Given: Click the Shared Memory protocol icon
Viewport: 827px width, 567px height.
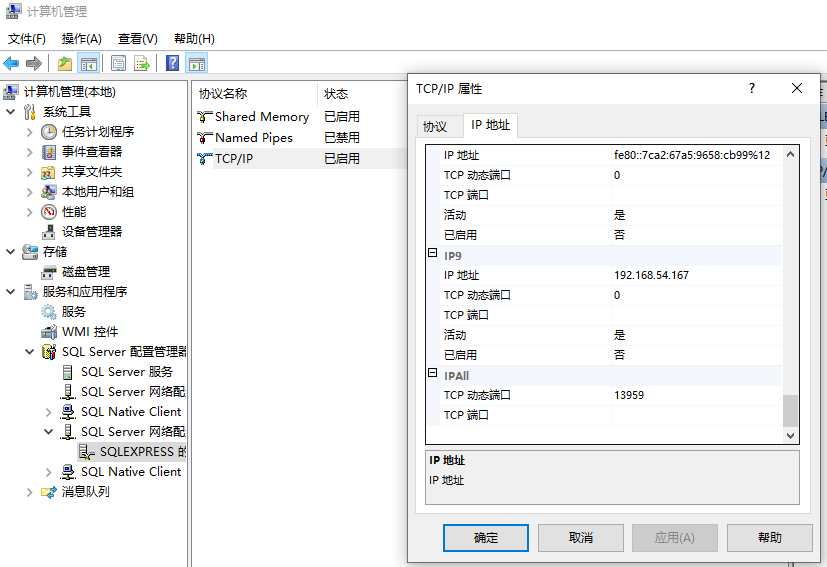Looking at the screenshot, I should [x=204, y=117].
